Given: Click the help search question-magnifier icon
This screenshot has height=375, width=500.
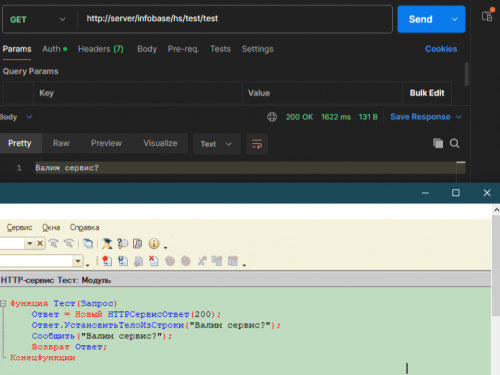Looking at the screenshot, I should coord(122,244).
